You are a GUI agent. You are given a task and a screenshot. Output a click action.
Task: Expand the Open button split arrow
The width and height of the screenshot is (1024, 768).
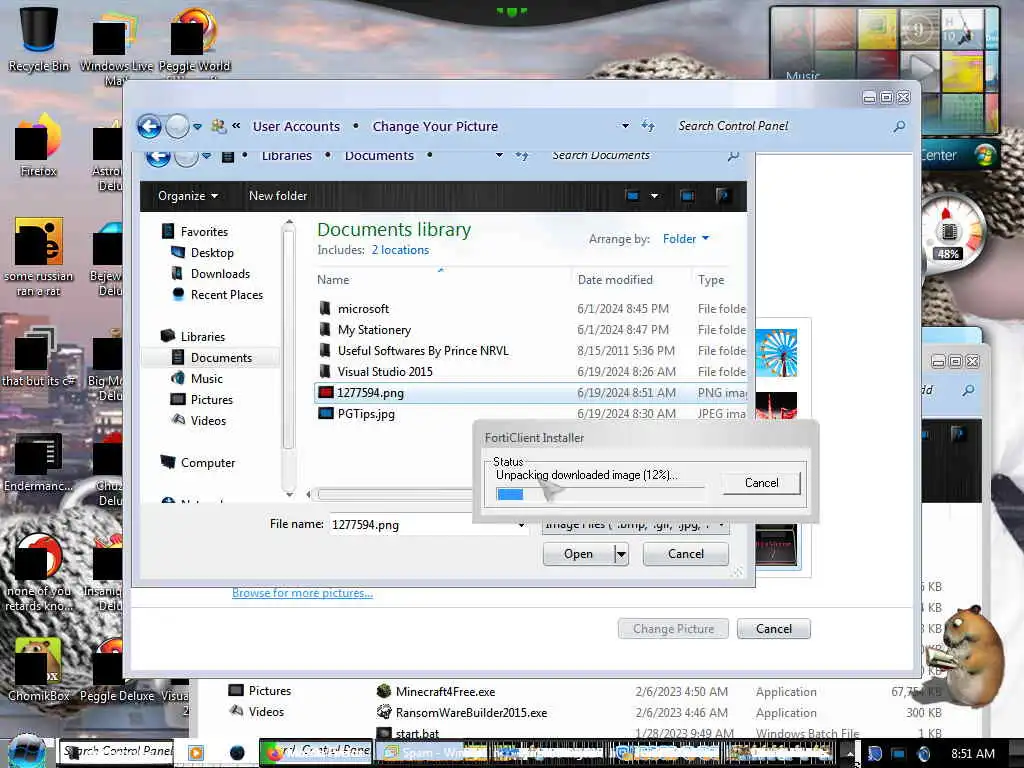tap(621, 554)
